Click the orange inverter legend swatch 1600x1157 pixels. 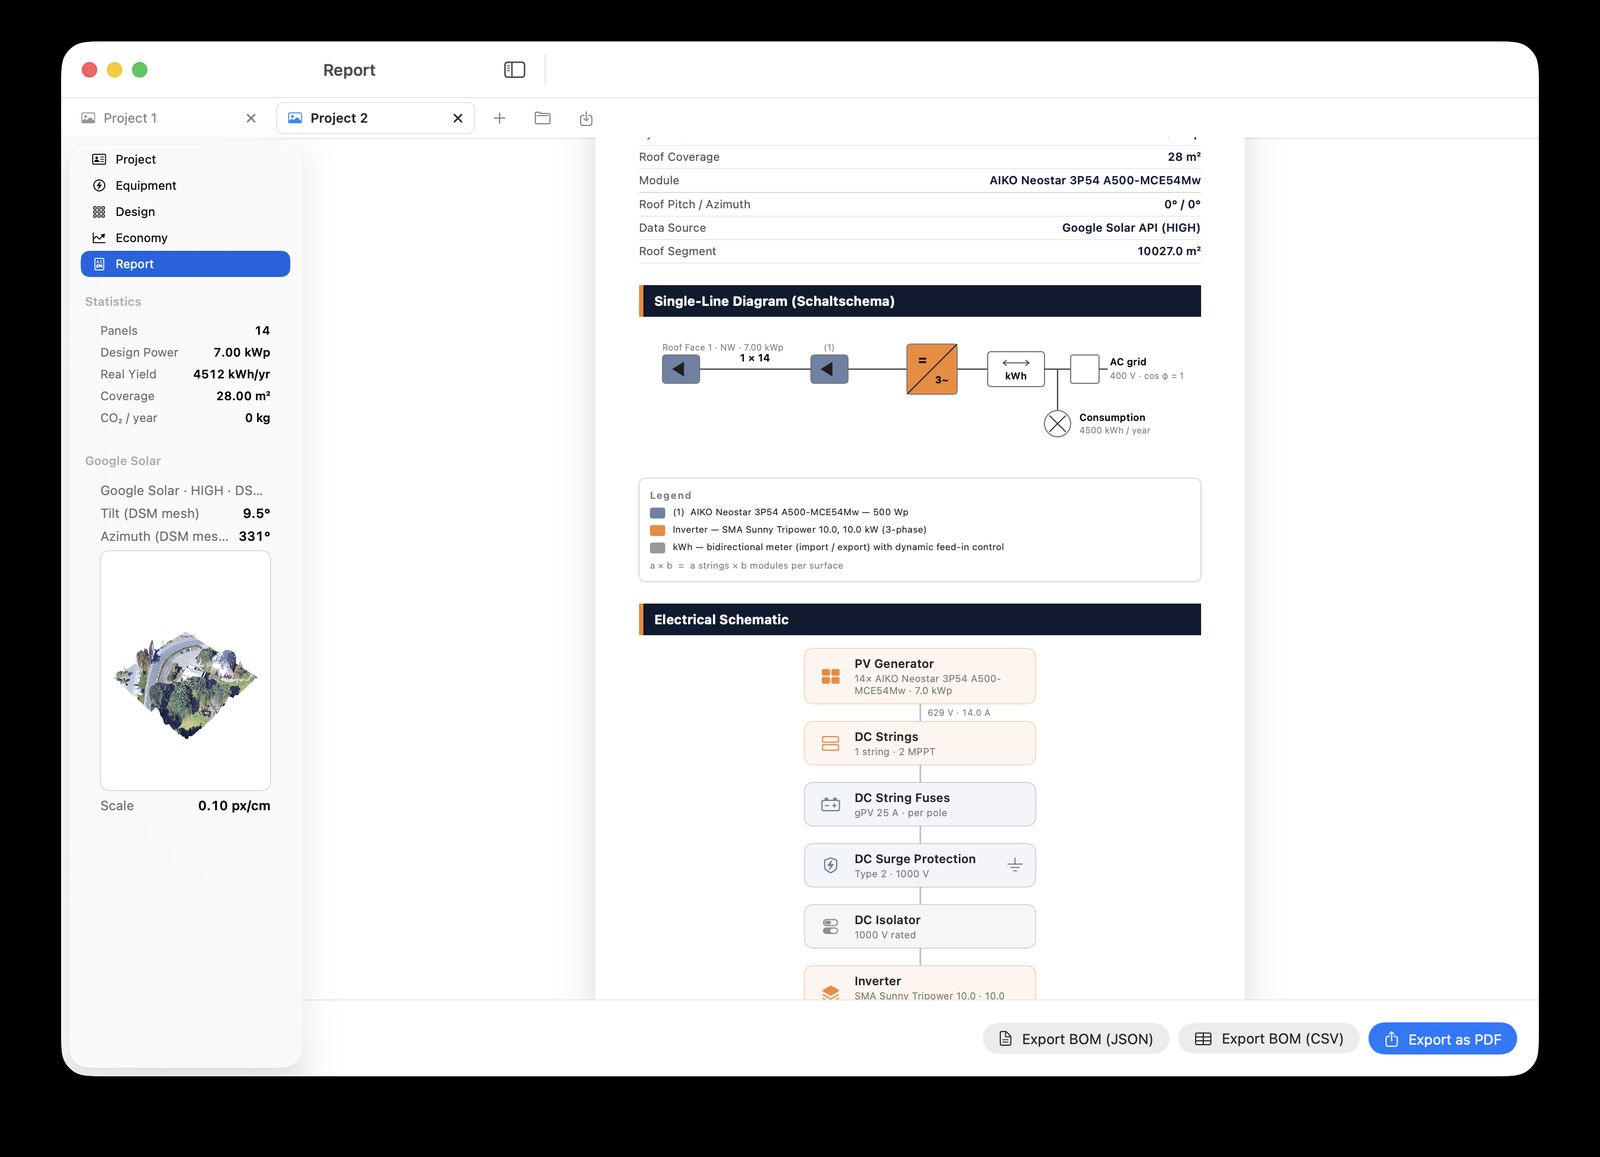(x=657, y=530)
